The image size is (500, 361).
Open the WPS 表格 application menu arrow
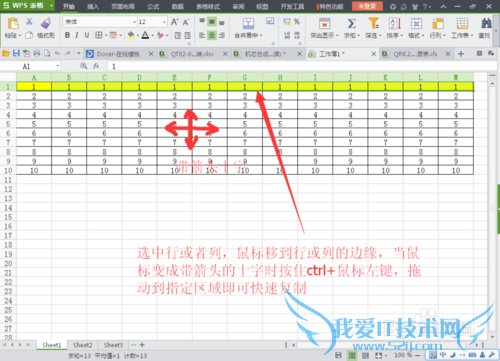click(51, 6)
